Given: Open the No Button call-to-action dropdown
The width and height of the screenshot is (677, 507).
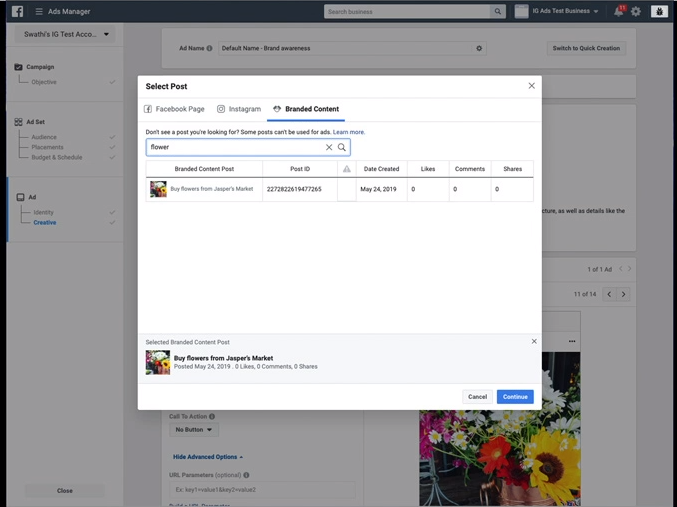Looking at the screenshot, I should (x=194, y=430).
